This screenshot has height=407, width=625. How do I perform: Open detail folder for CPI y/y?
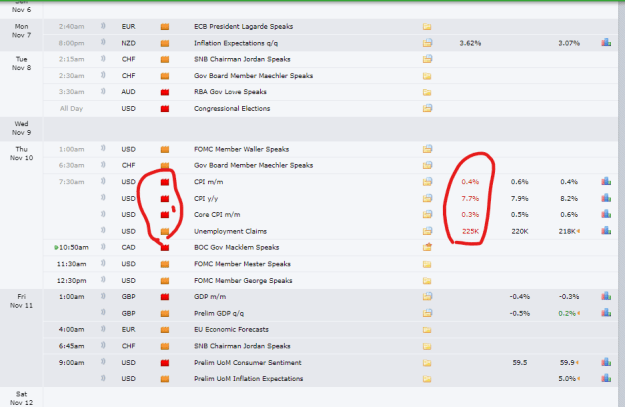(x=427, y=198)
